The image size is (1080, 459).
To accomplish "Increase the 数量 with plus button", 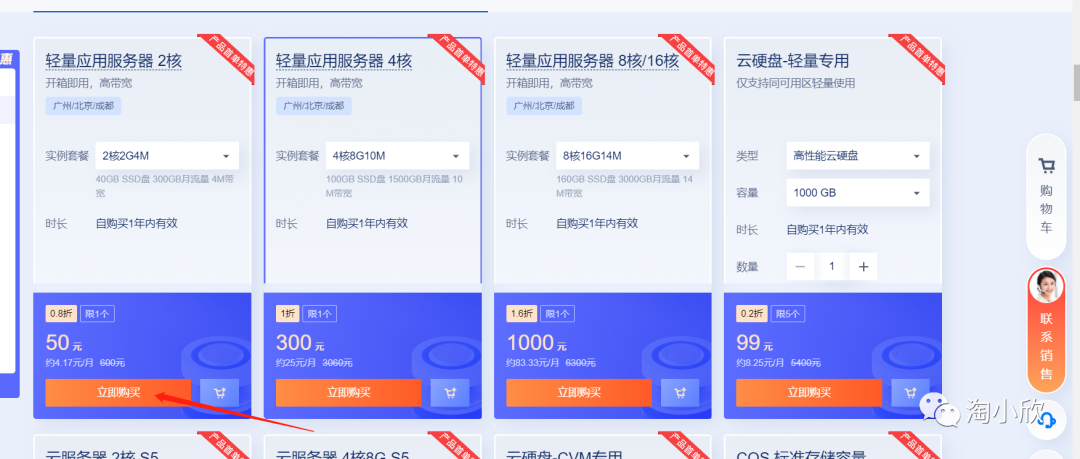I will pyautogui.click(x=864, y=266).
